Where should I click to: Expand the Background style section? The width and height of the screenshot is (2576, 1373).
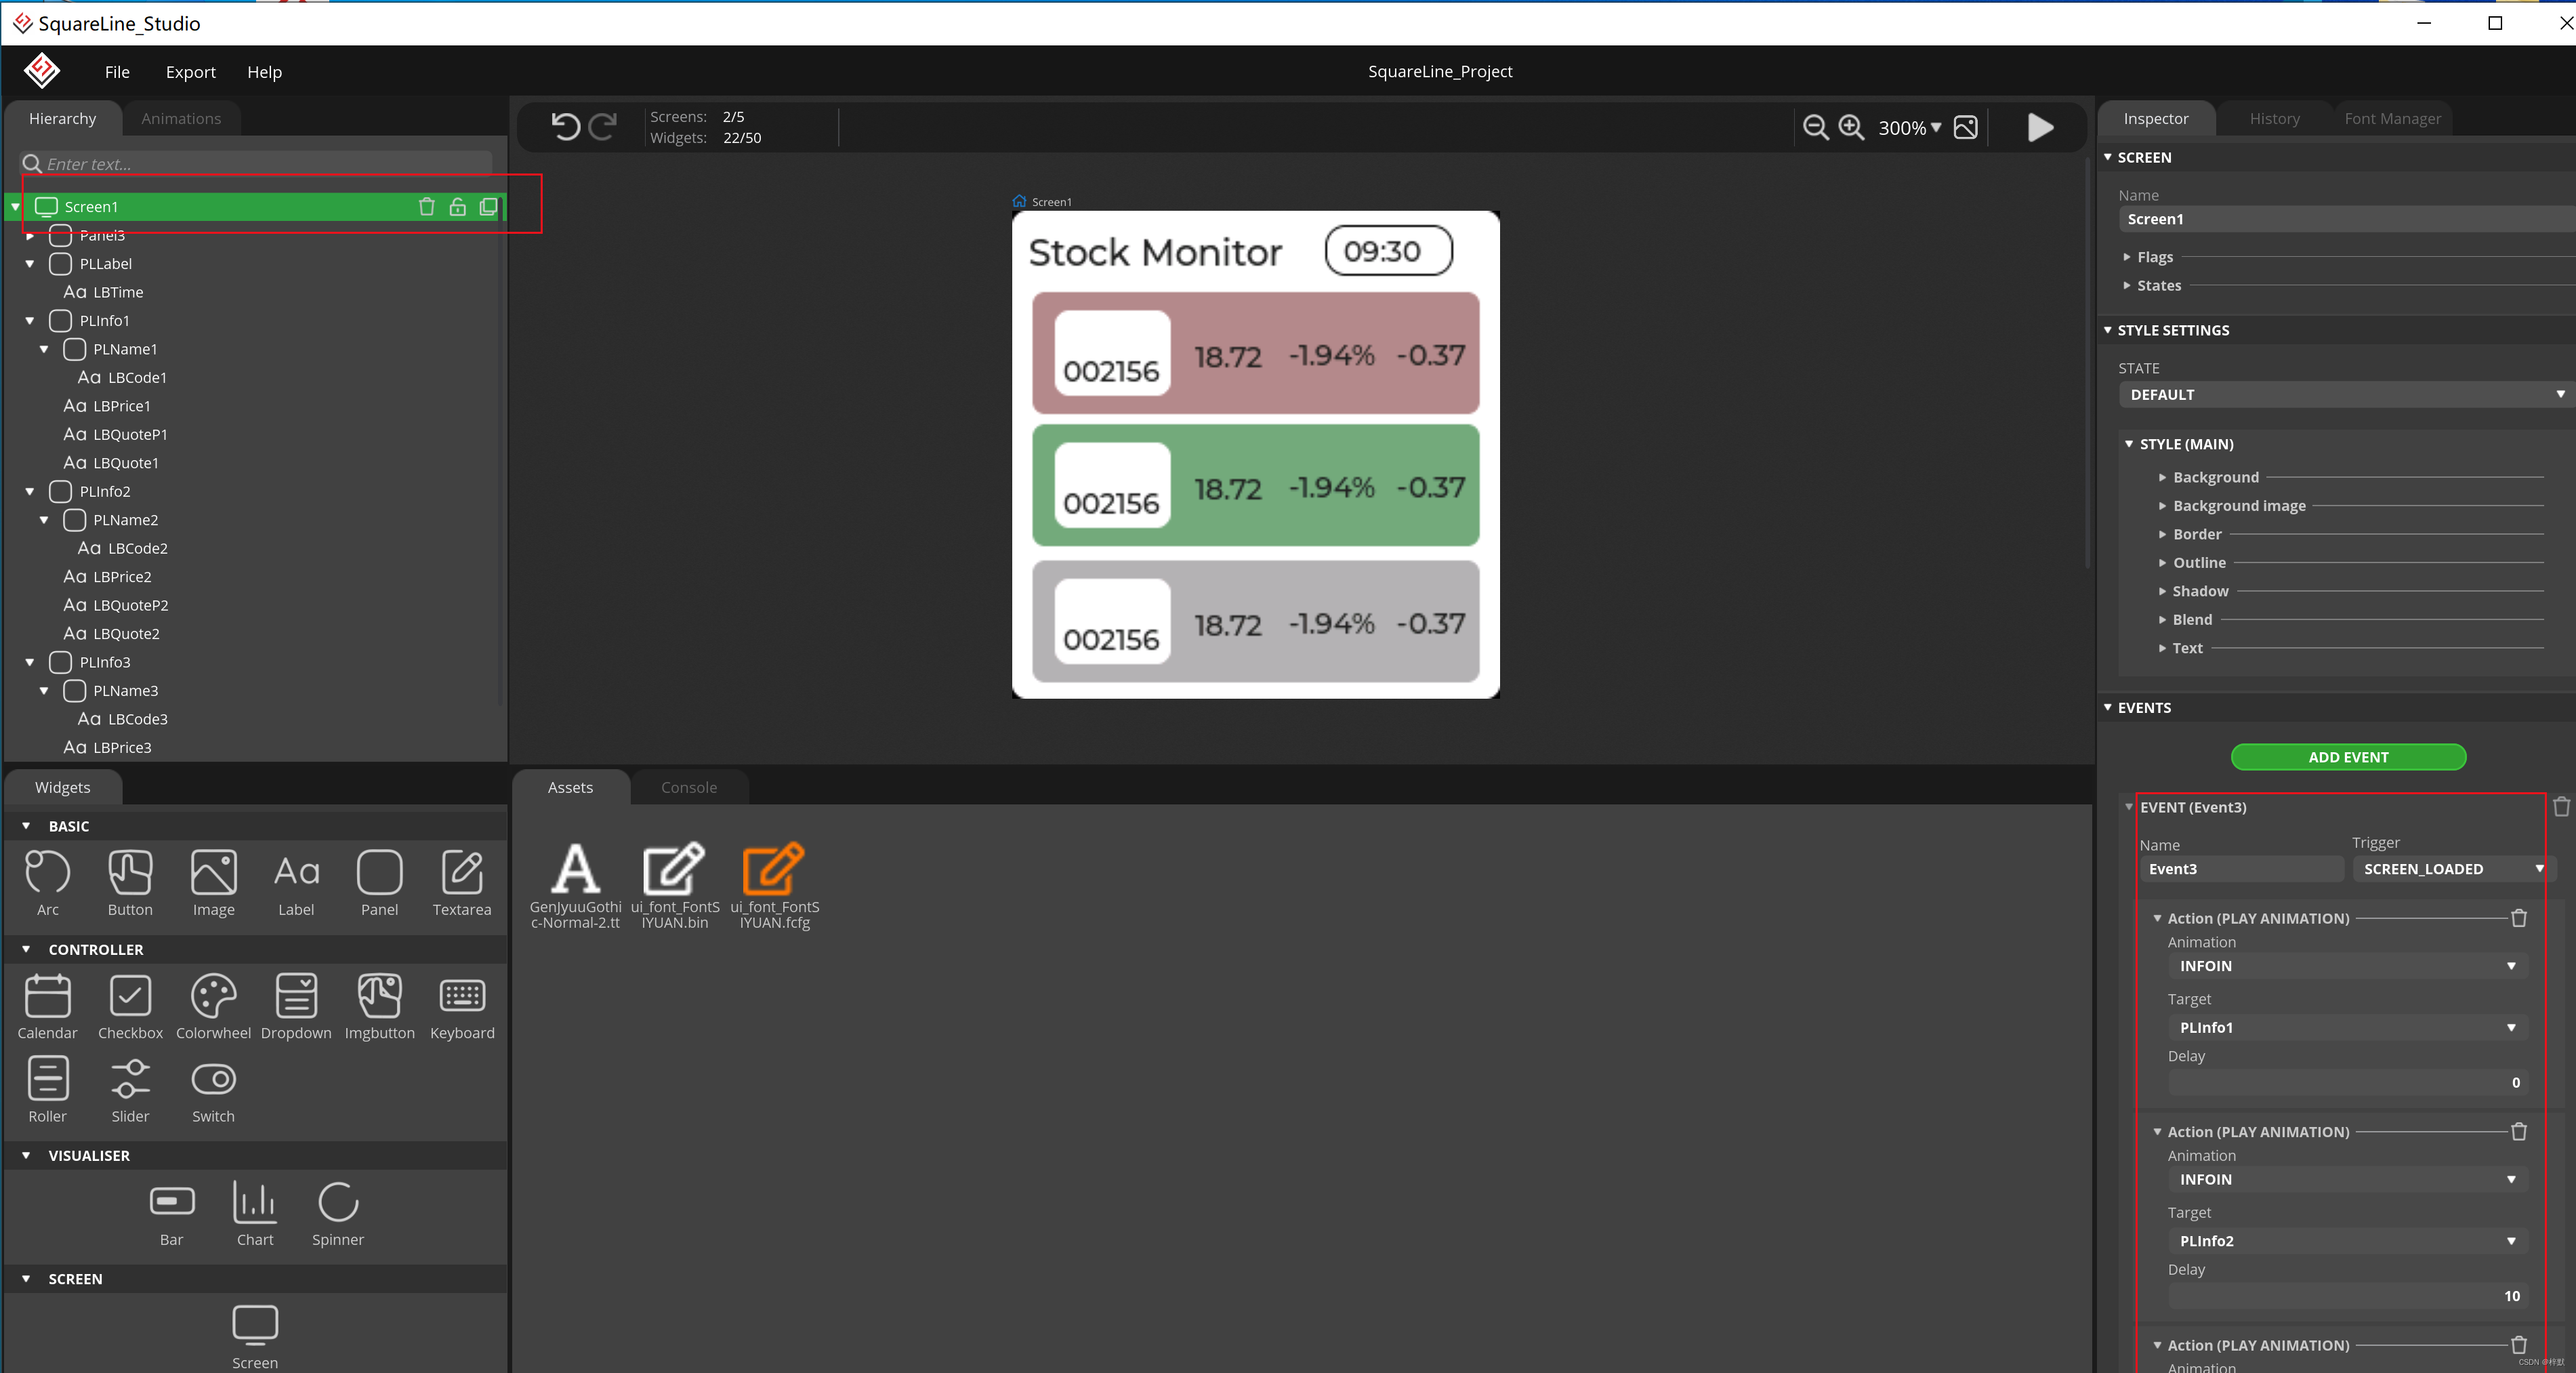coord(2215,478)
